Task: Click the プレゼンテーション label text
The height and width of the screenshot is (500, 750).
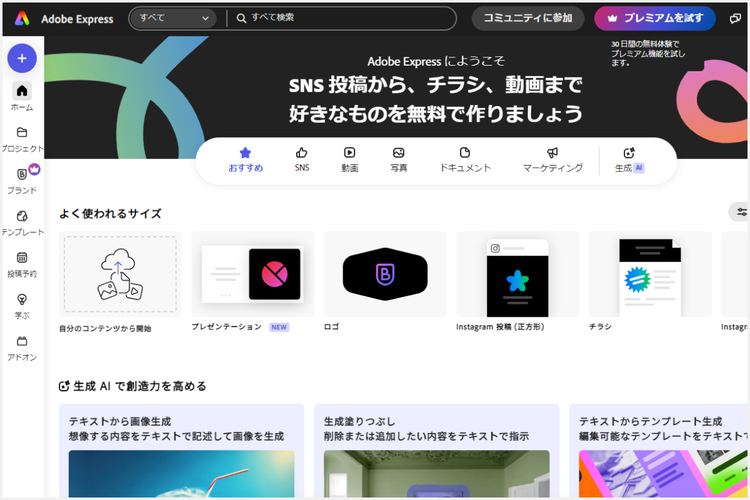Action: click(x=227, y=327)
